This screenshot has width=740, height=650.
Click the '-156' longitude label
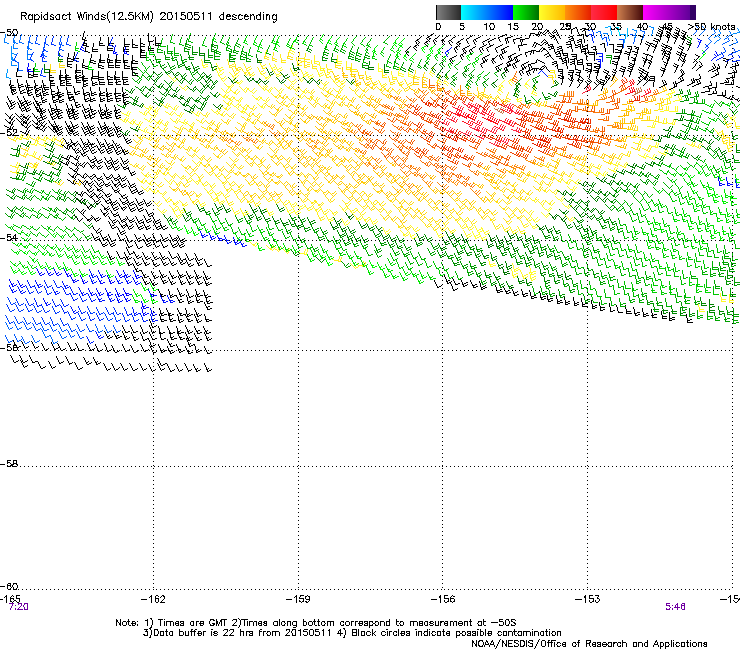pos(443,599)
